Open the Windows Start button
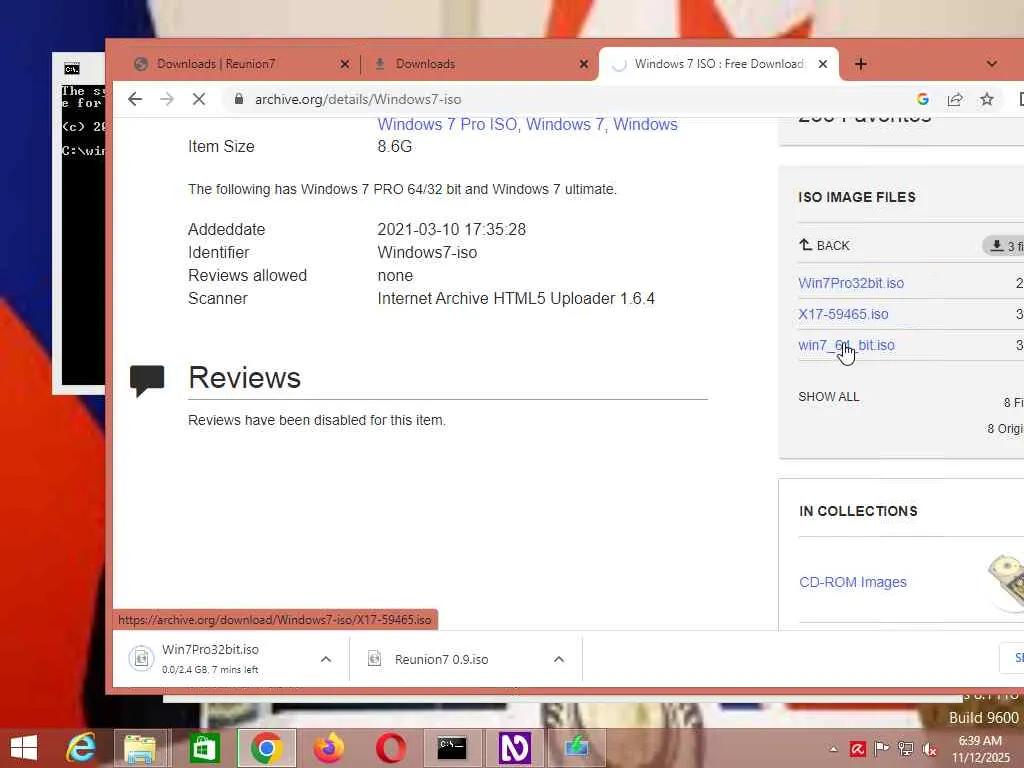The image size is (1024, 768). tap(24, 748)
